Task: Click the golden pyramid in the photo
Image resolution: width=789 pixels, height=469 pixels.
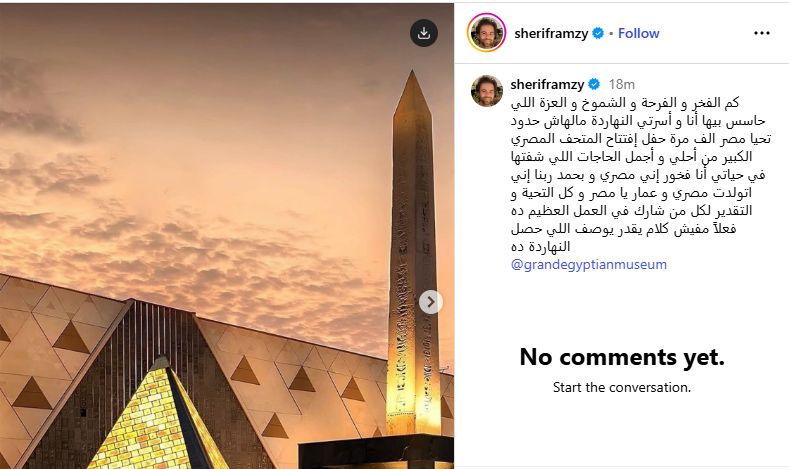Action: point(160,420)
